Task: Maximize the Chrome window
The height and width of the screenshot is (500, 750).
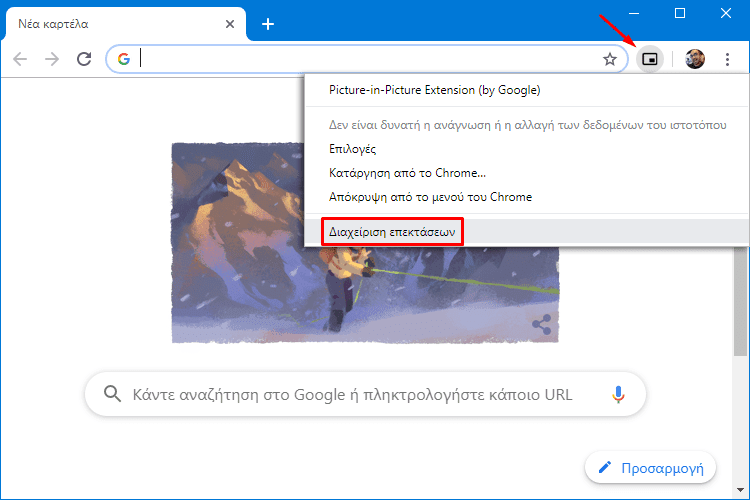Action: [680, 13]
